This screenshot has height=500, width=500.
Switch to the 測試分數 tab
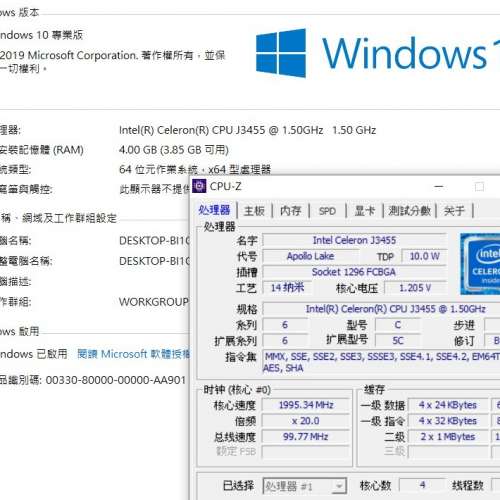[x=409, y=211]
